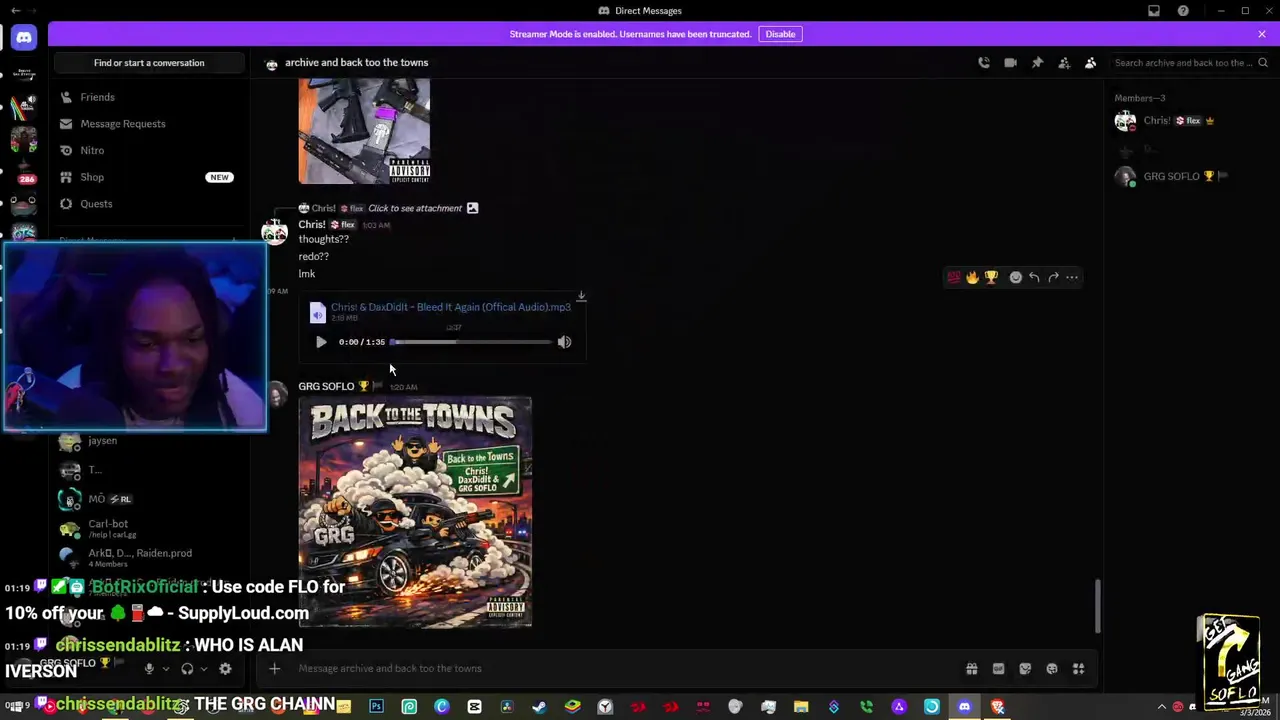The image size is (1280, 720).
Task: Click to see attachment in reply preview
Action: pyautogui.click(x=415, y=208)
